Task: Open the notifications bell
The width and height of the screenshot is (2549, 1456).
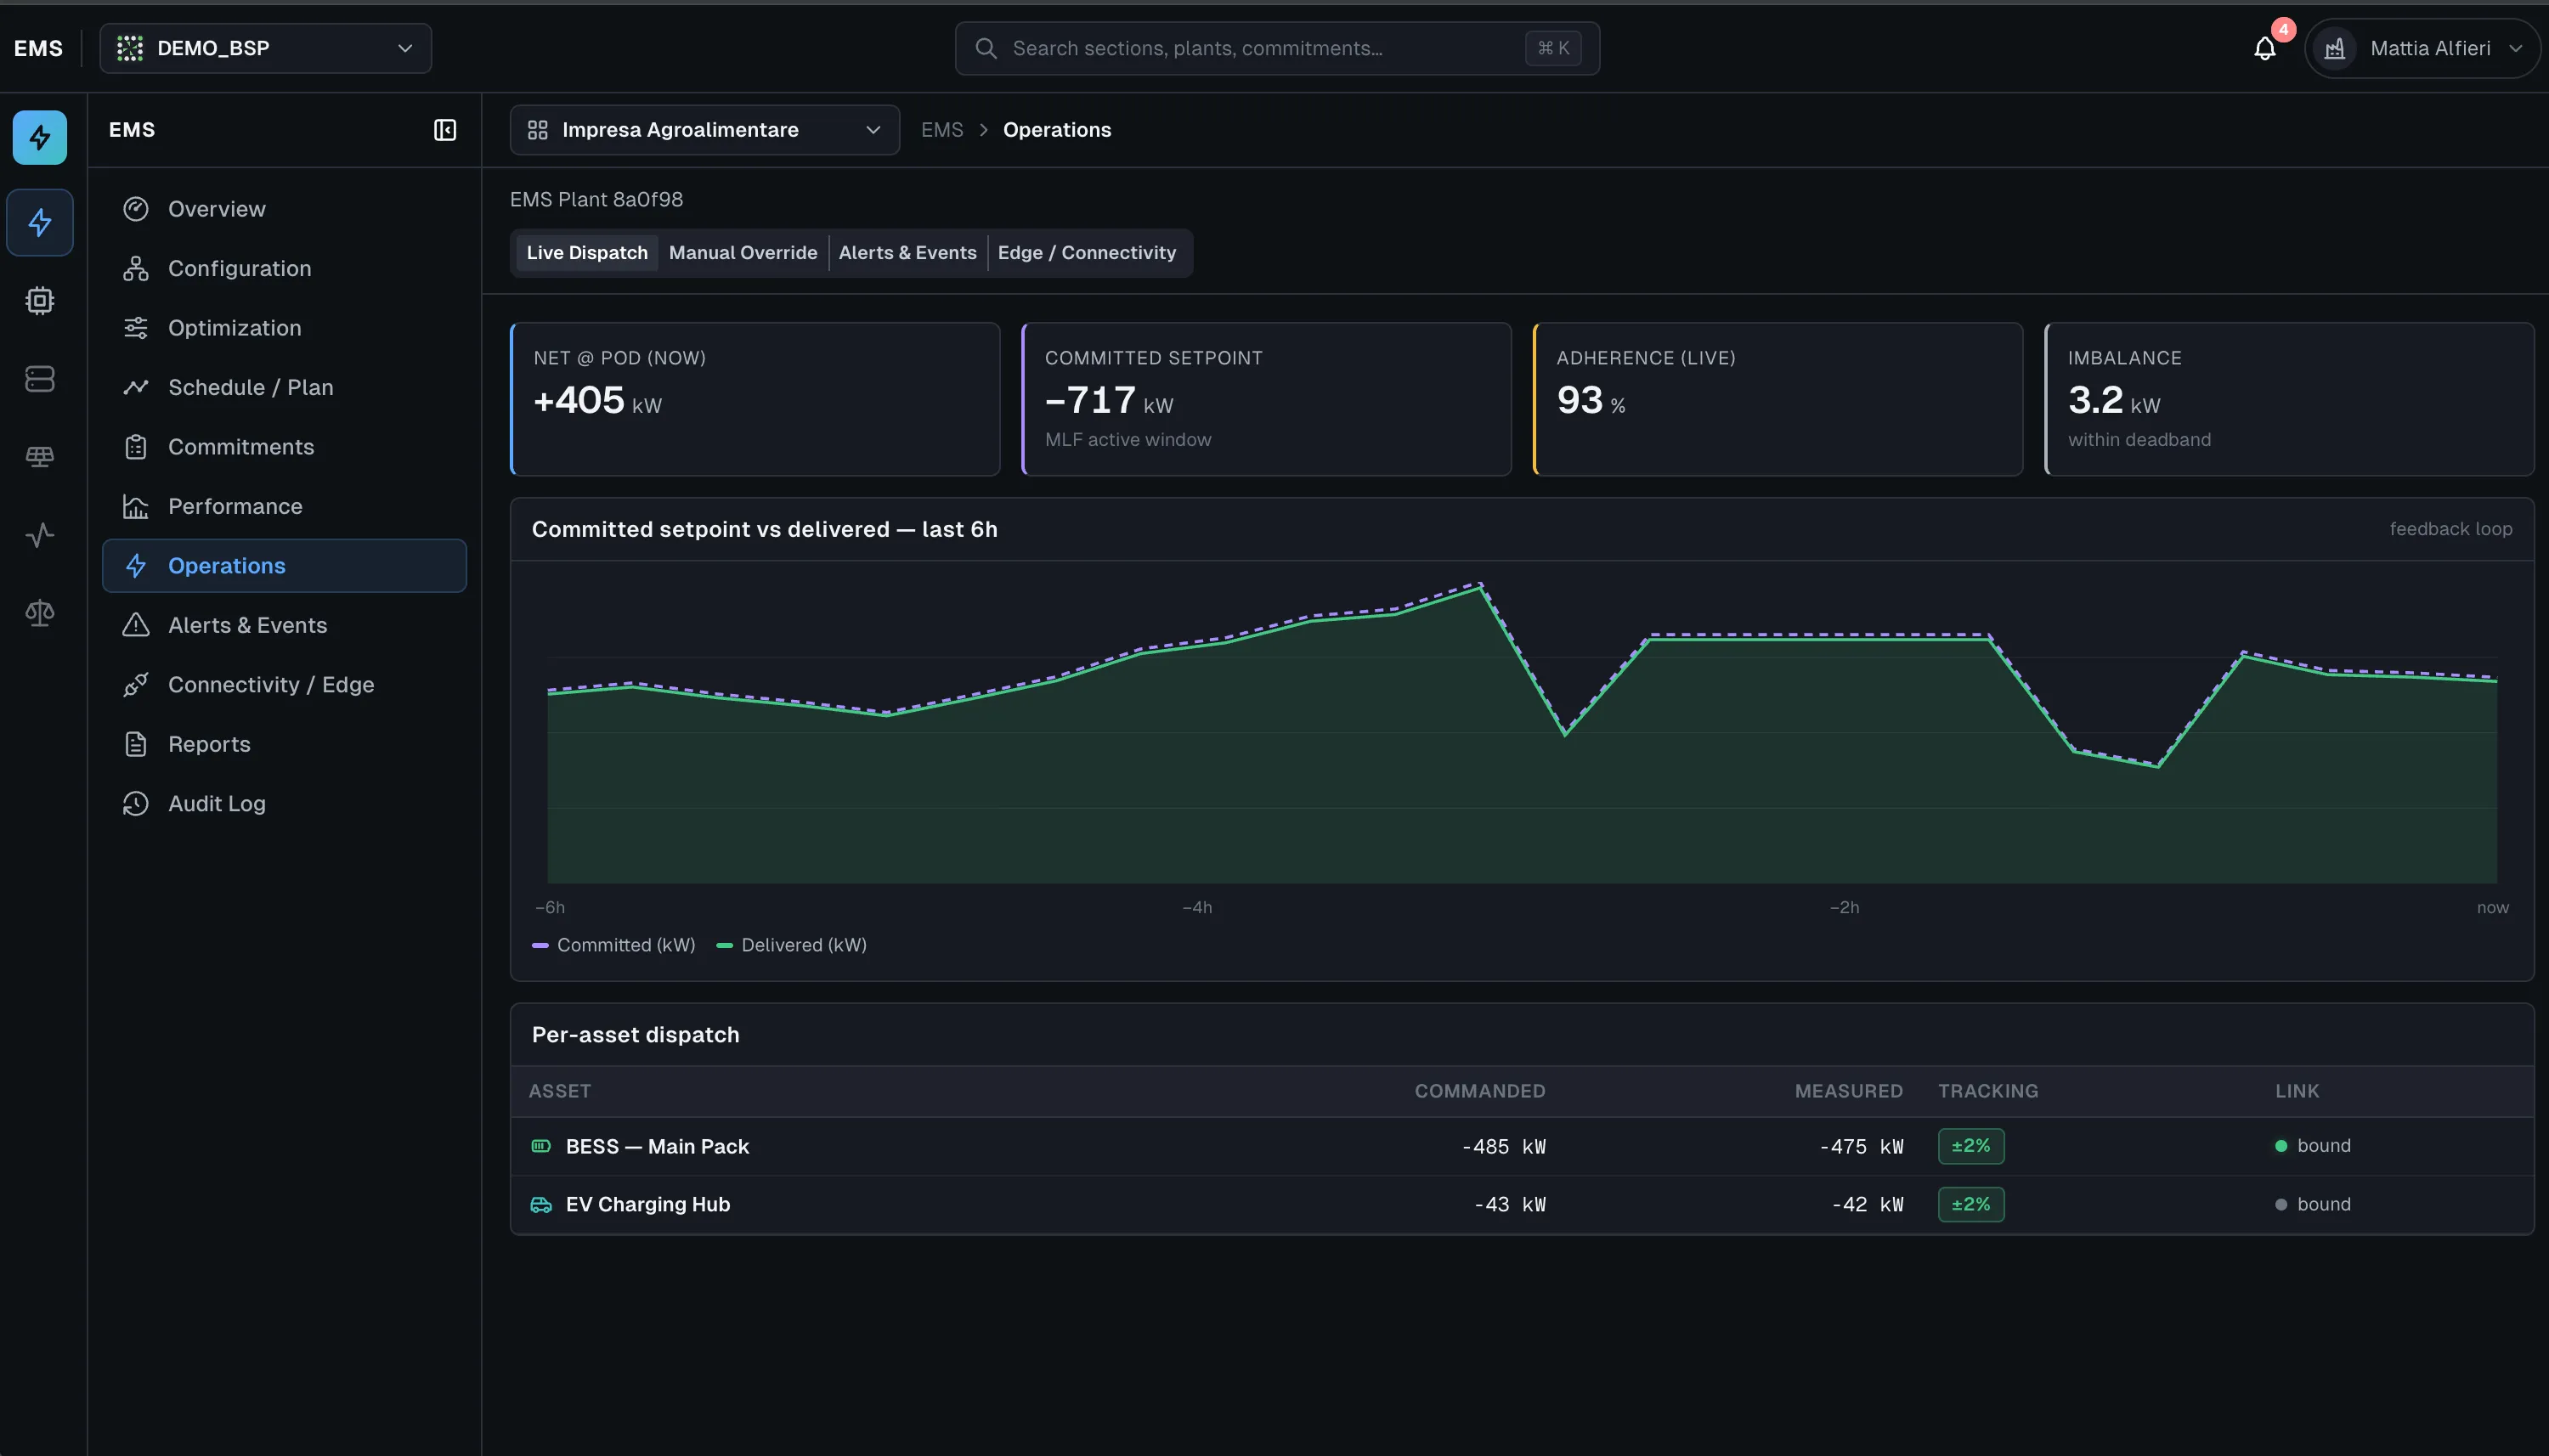Action: (2265, 49)
